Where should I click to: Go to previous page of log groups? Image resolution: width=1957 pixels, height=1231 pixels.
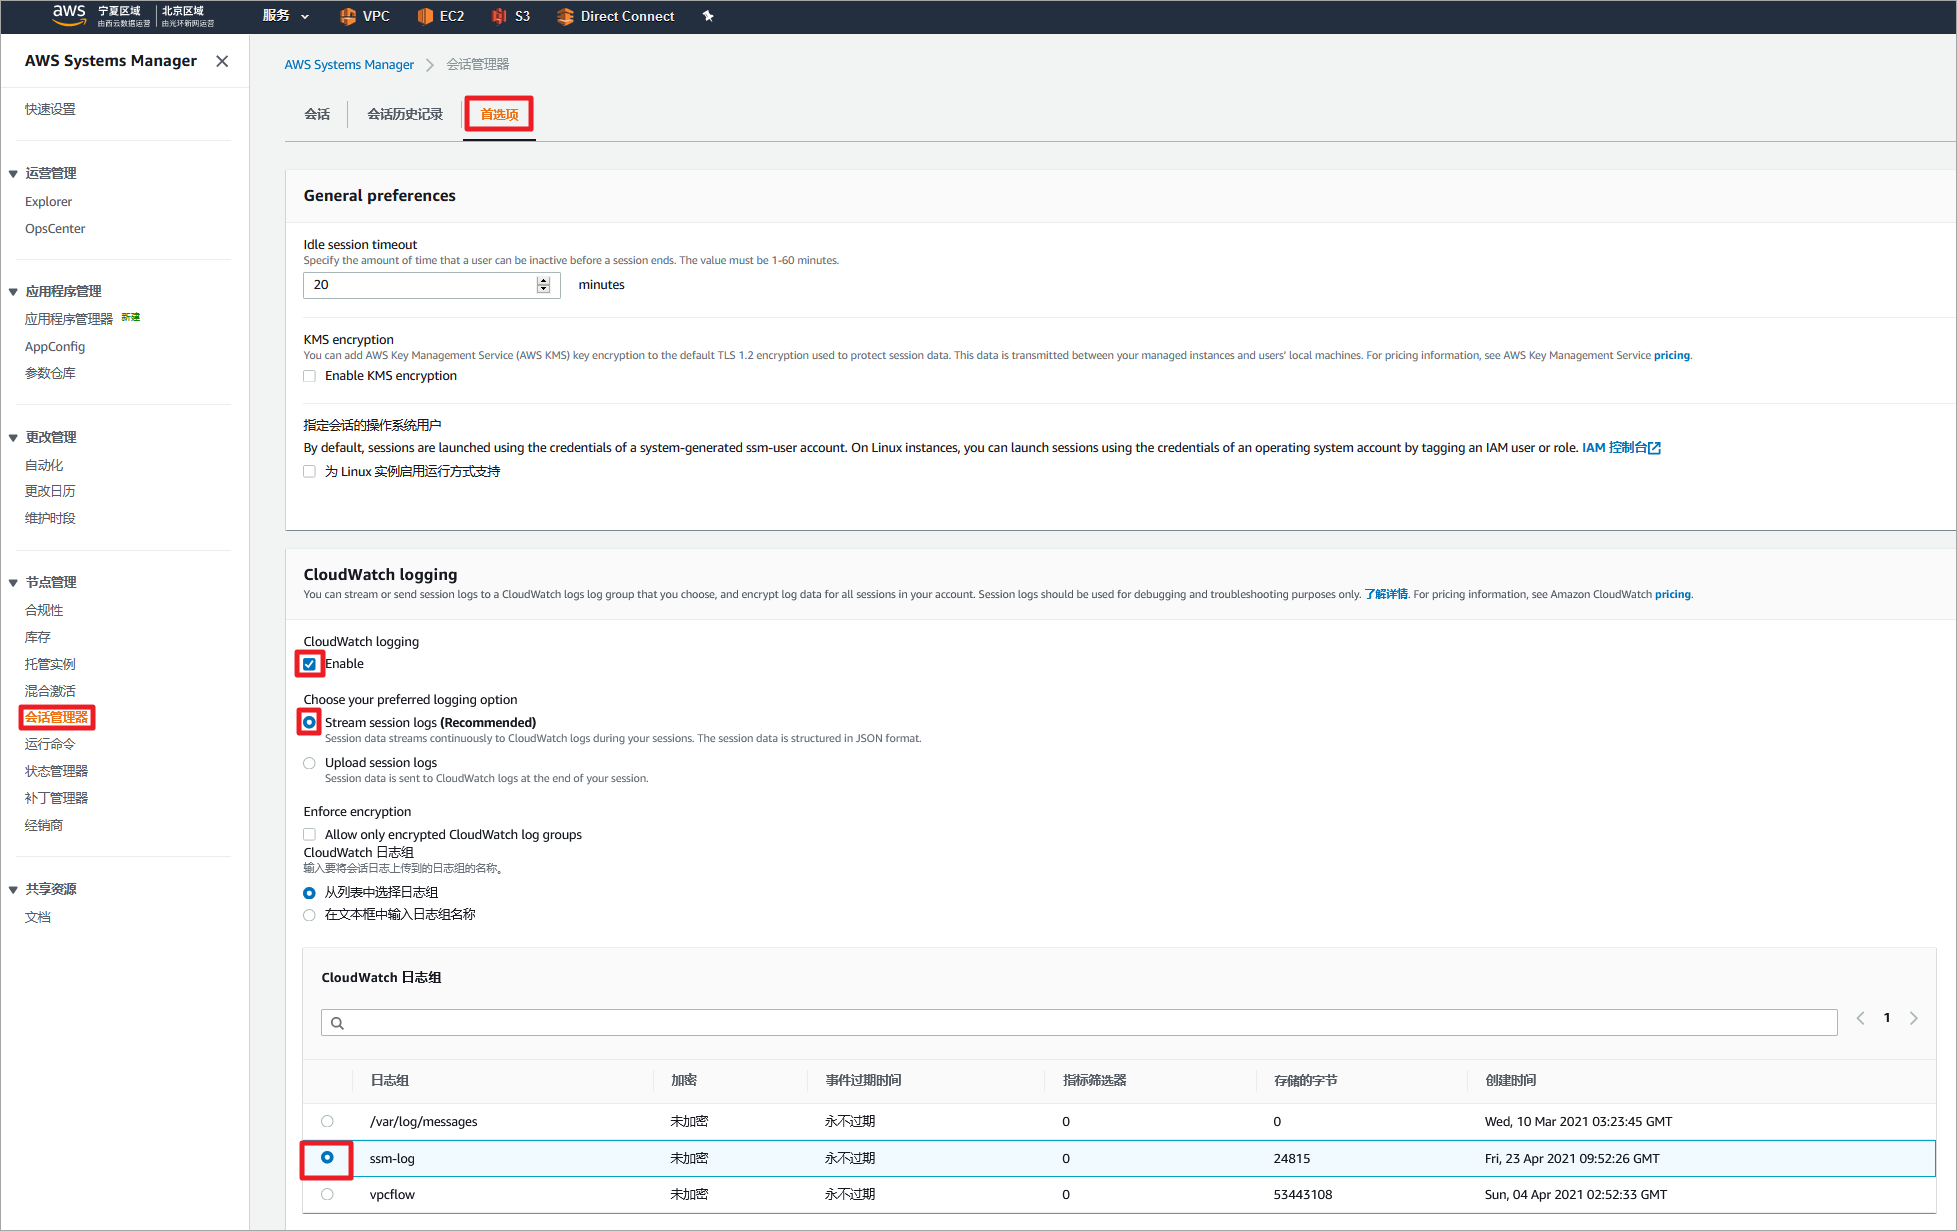[1860, 1018]
